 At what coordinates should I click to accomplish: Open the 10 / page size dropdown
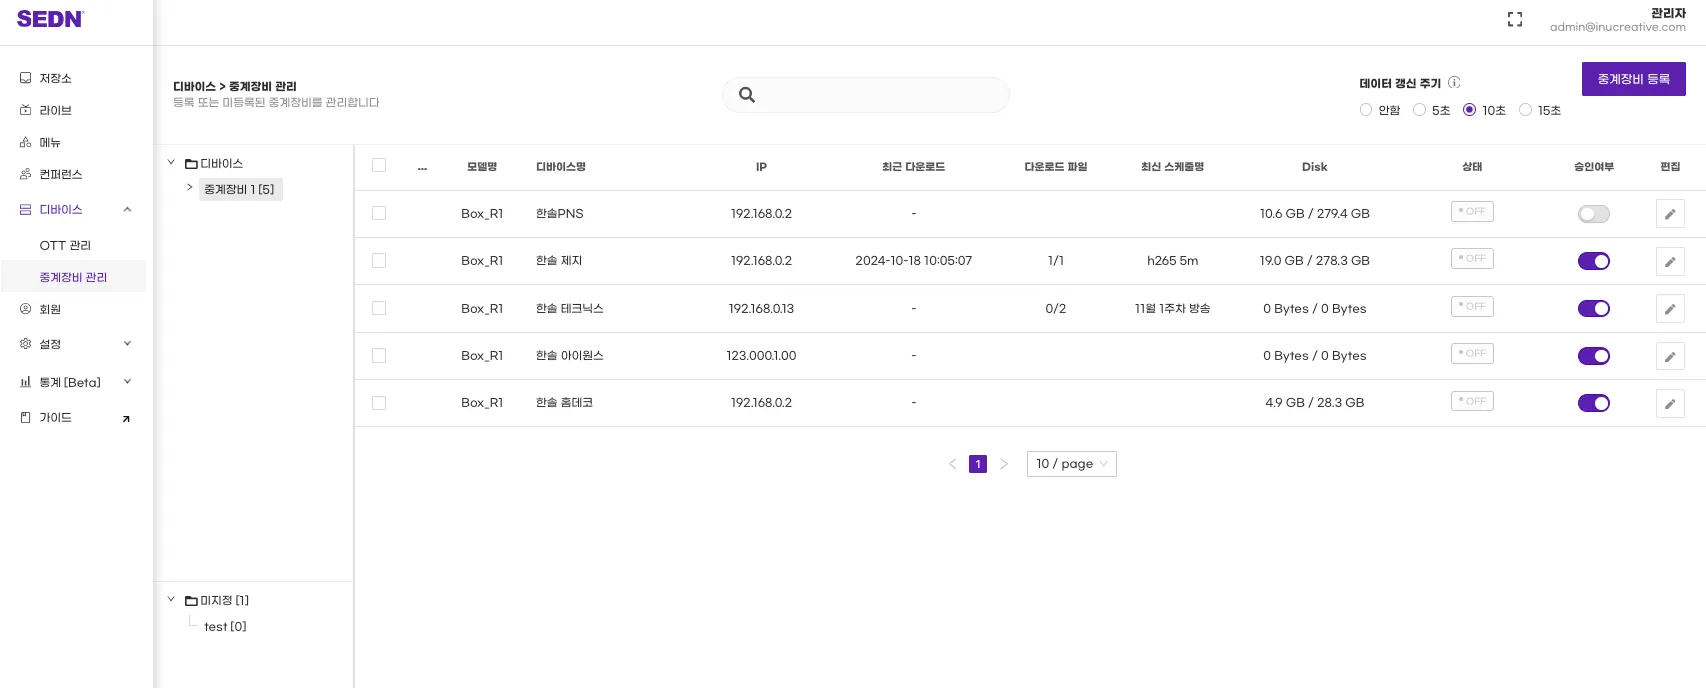coord(1071,464)
